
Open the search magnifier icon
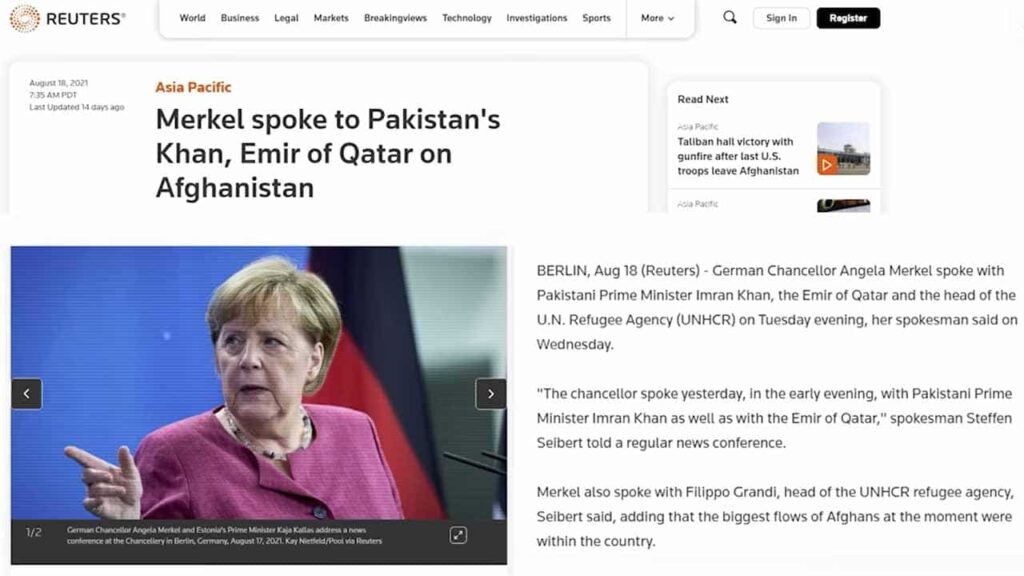[729, 18]
